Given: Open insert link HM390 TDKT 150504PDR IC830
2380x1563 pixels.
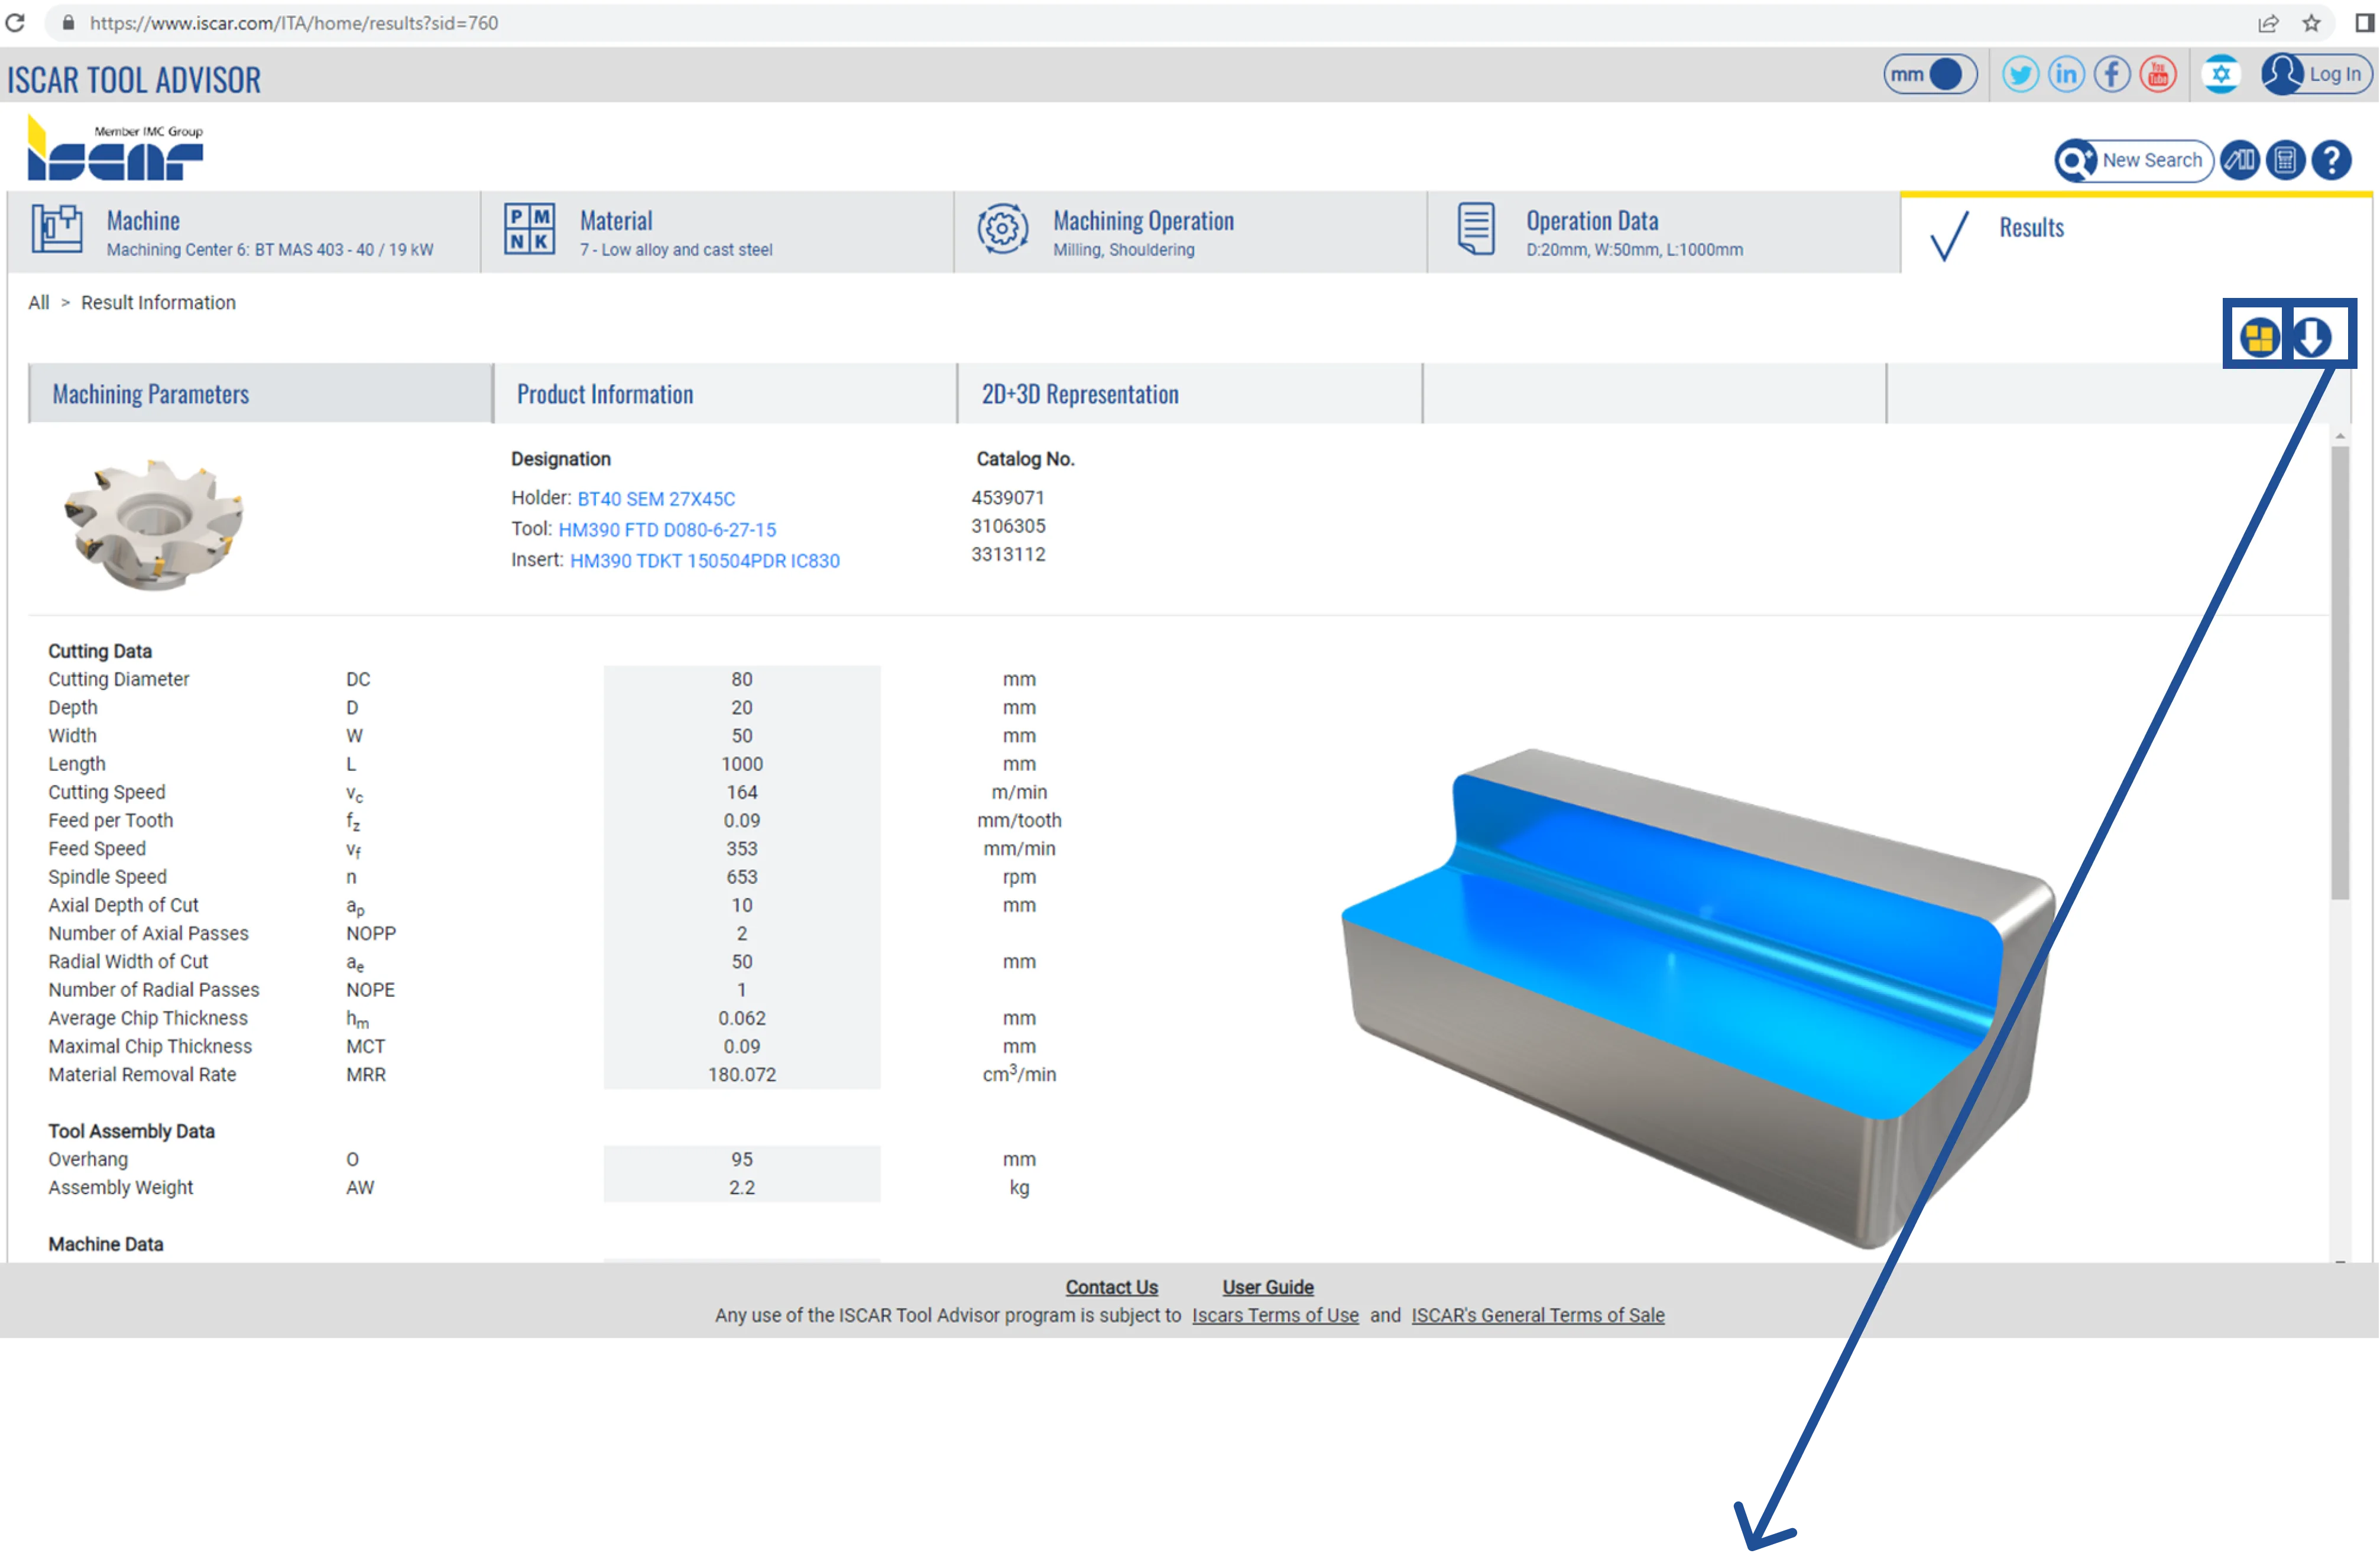Looking at the screenshot, I should (x=704, y=561).
